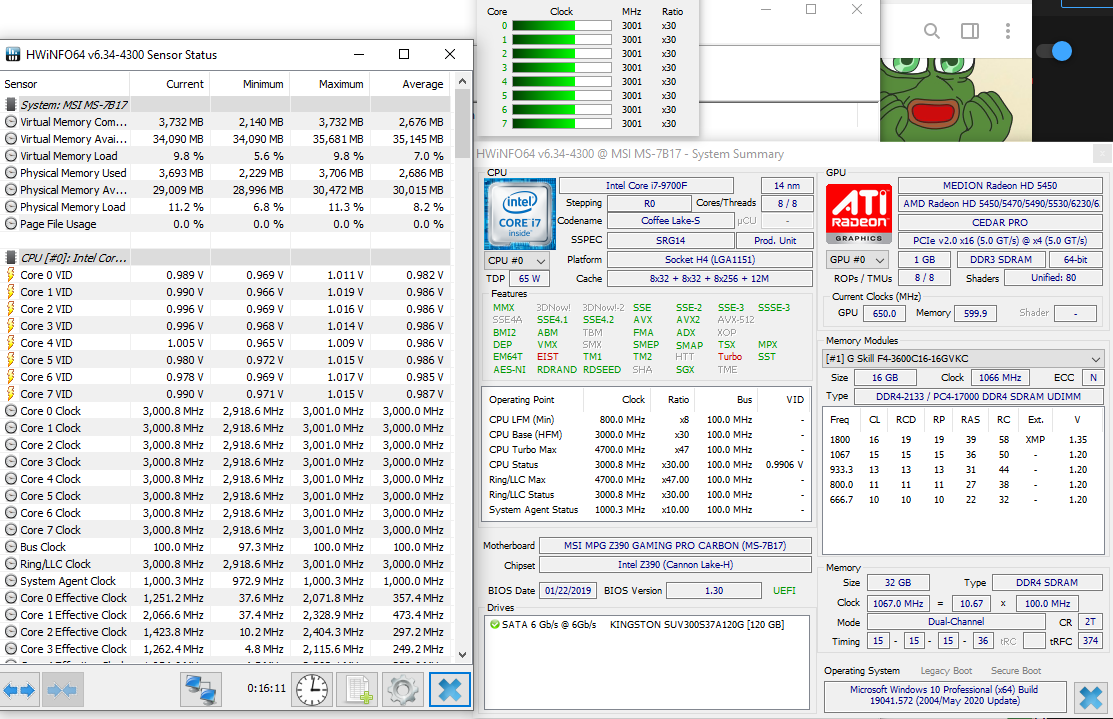Image resolution: width=1113 pixels, height=719 pixels.
Task: Click the Windows 10 Professional OS field
Action: pos(945,695)
